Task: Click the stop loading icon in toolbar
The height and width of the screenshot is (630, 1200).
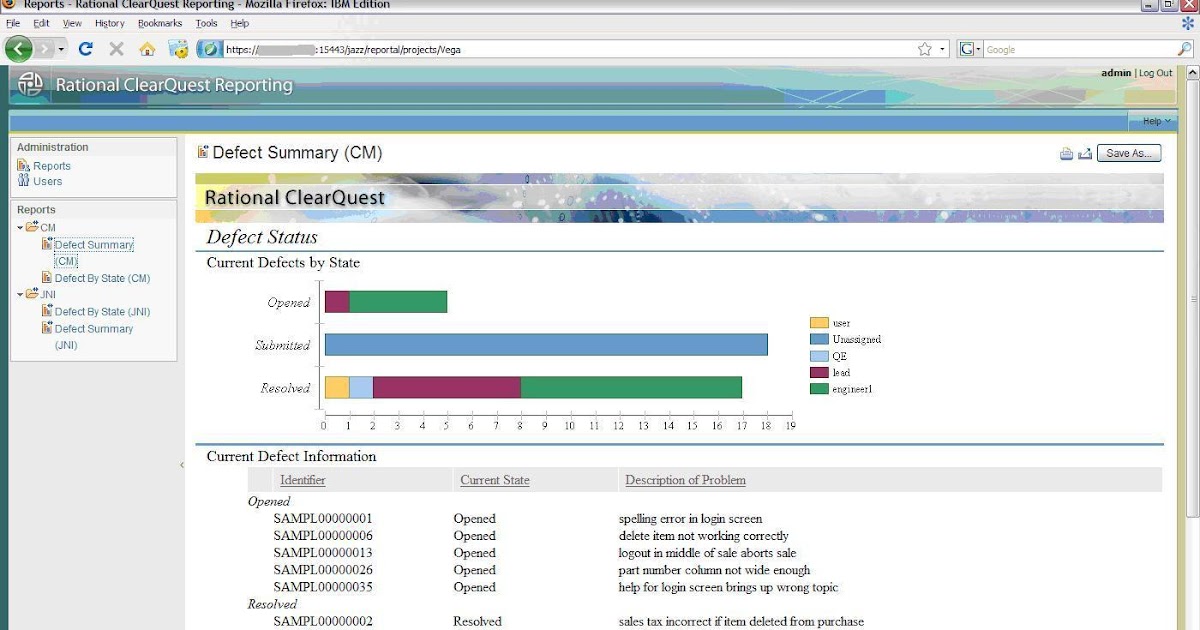Action: pos(115,48)
